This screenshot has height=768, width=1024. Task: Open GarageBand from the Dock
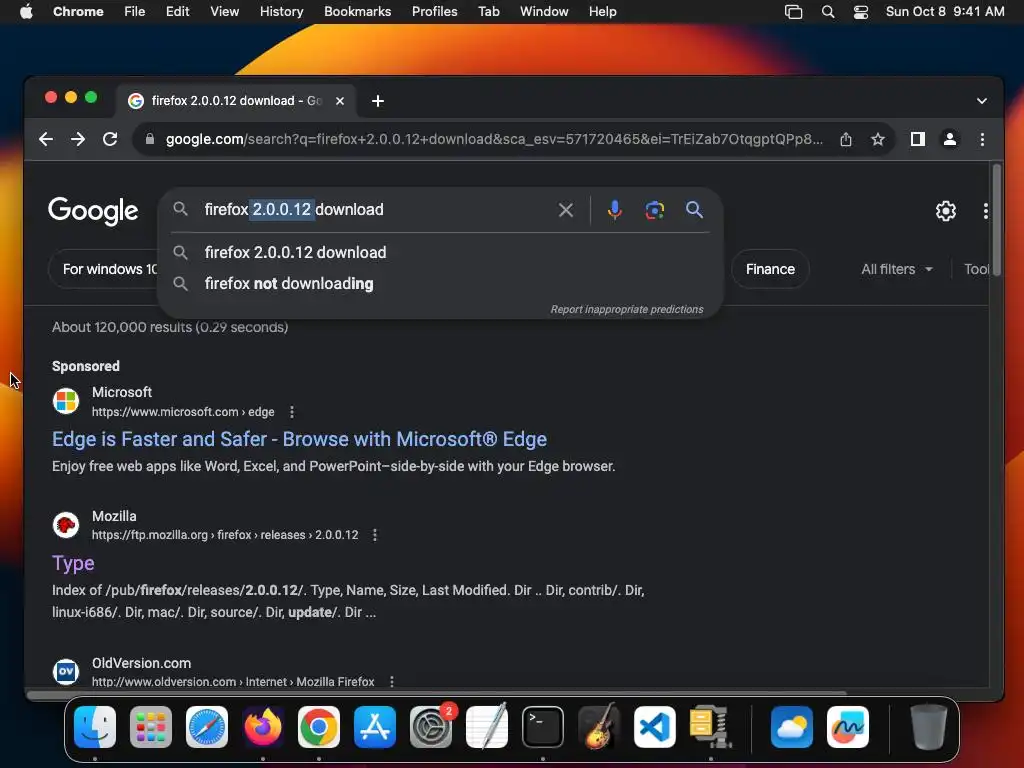[x=599, y=727]
